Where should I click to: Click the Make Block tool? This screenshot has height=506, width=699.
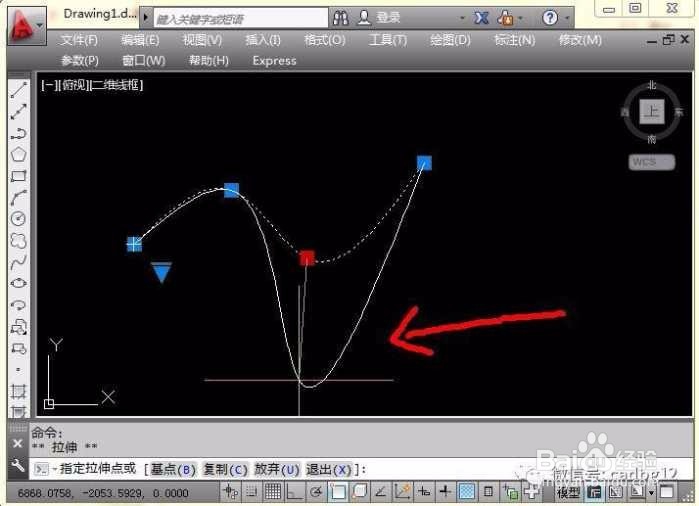click(x=18, y=348)
